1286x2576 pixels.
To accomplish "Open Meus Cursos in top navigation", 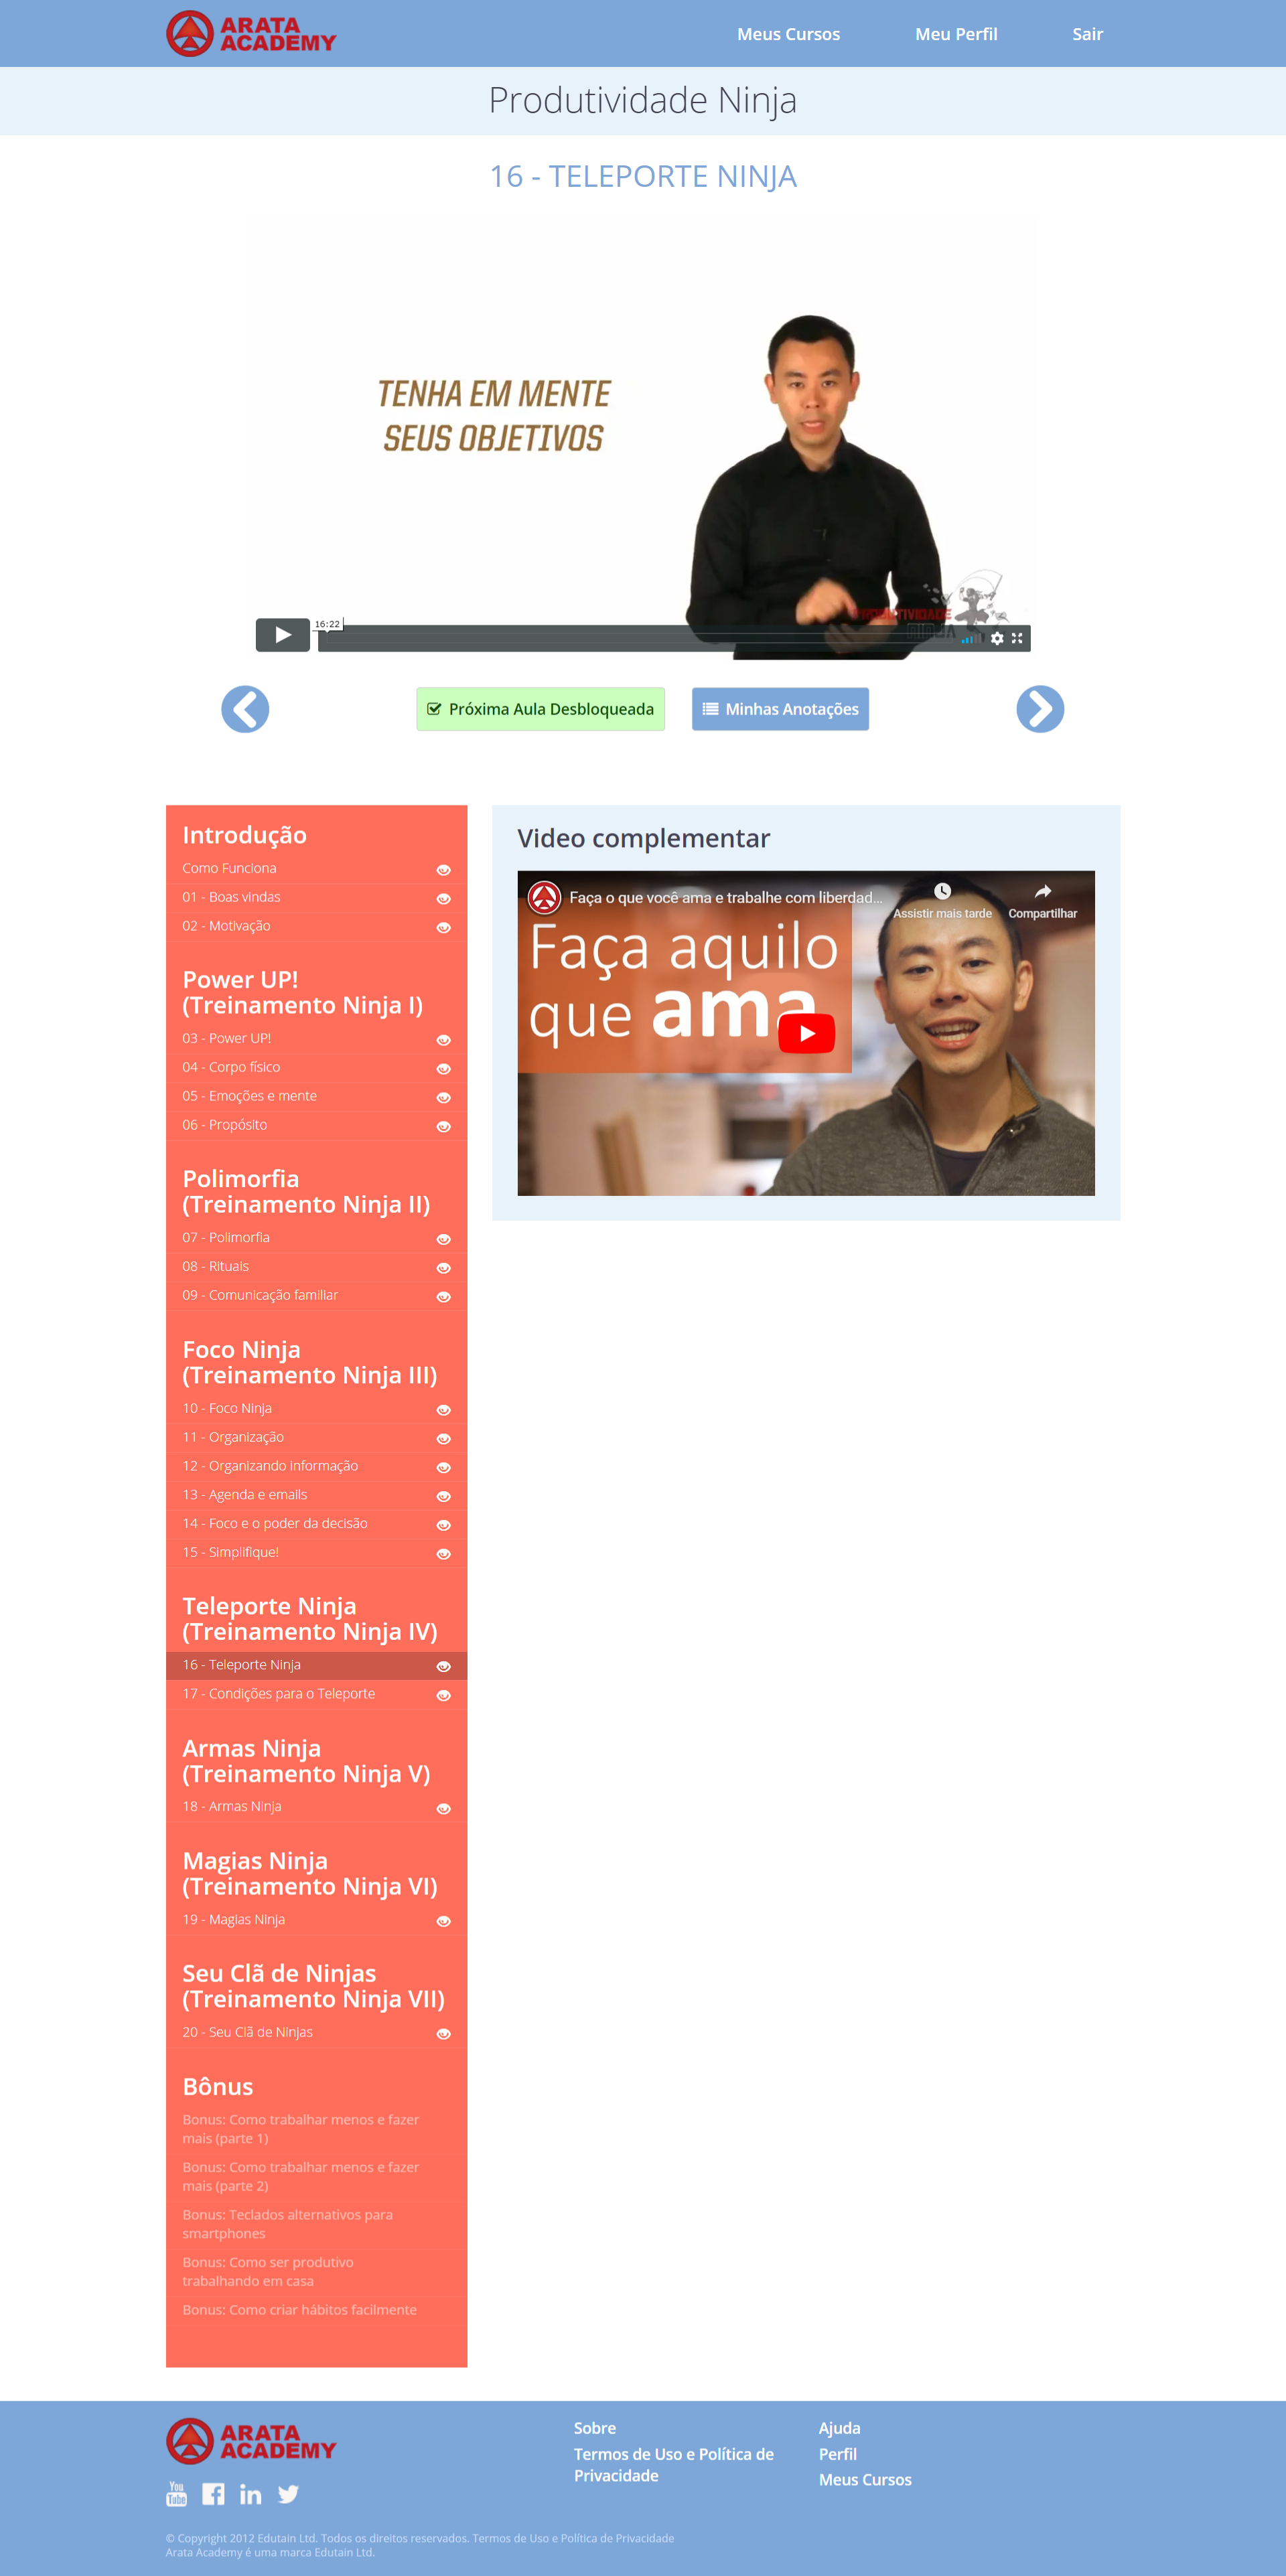I will pos(788,34).
